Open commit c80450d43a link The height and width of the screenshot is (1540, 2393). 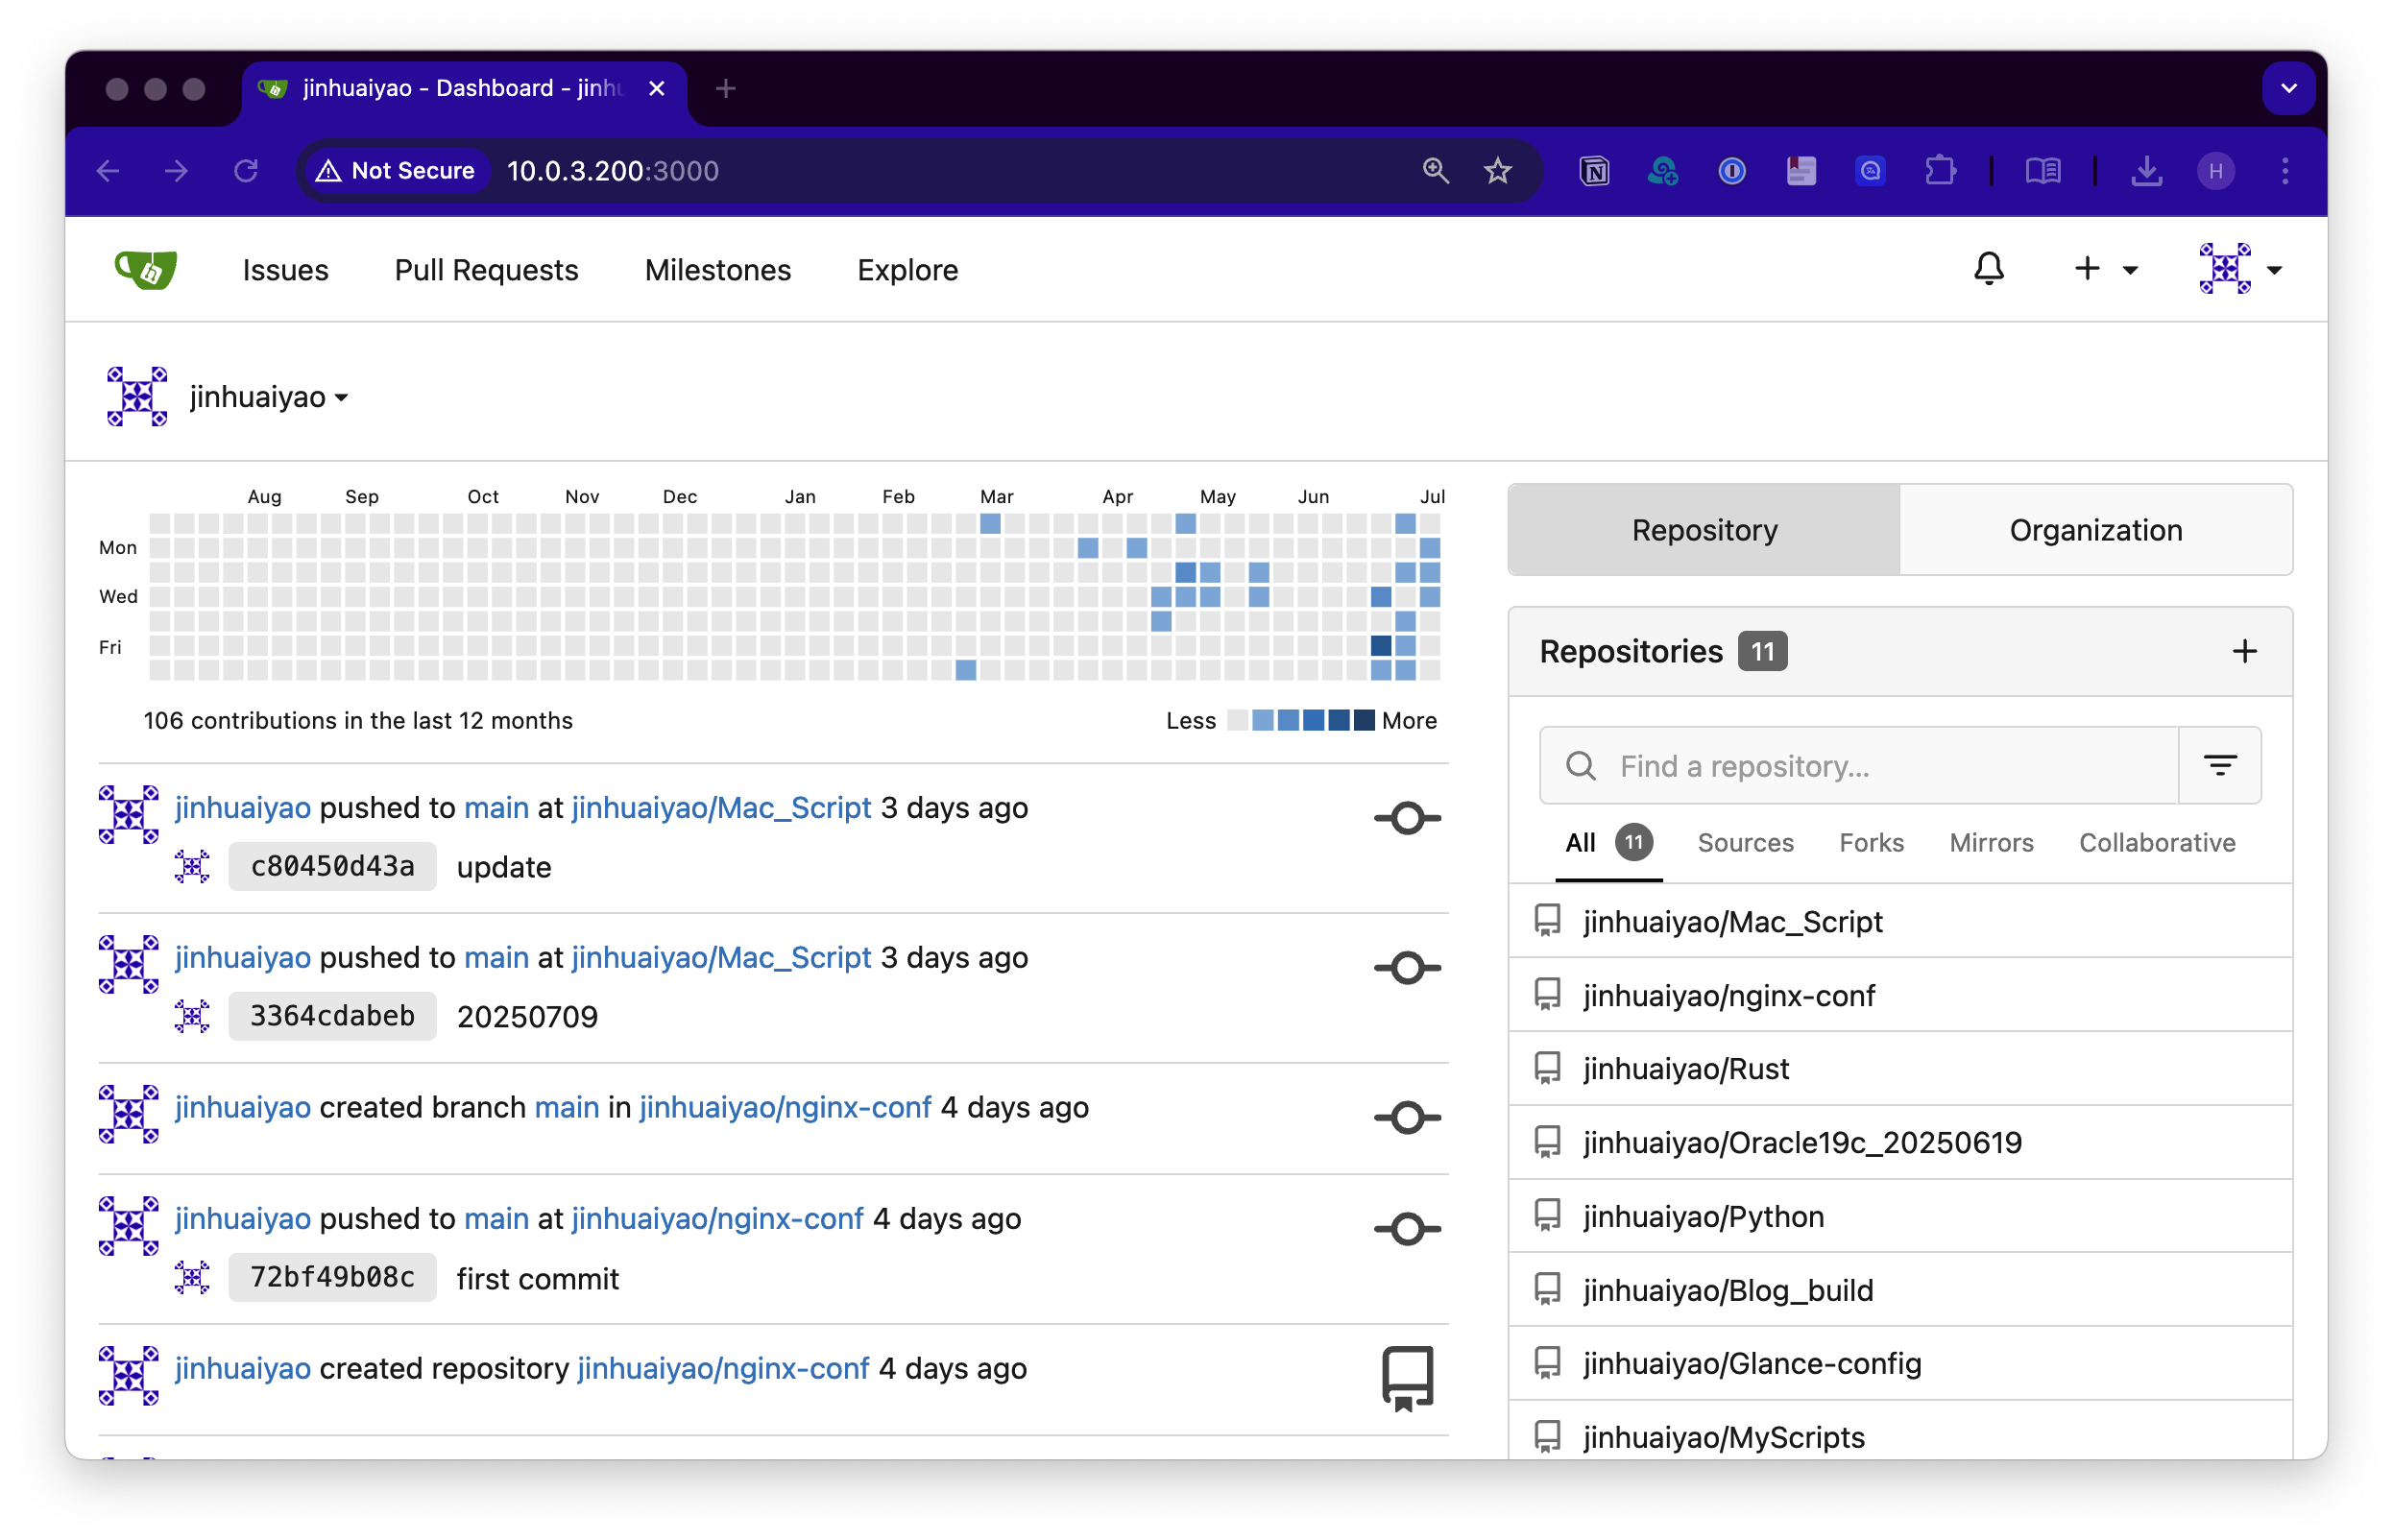[x=332, y=867]
